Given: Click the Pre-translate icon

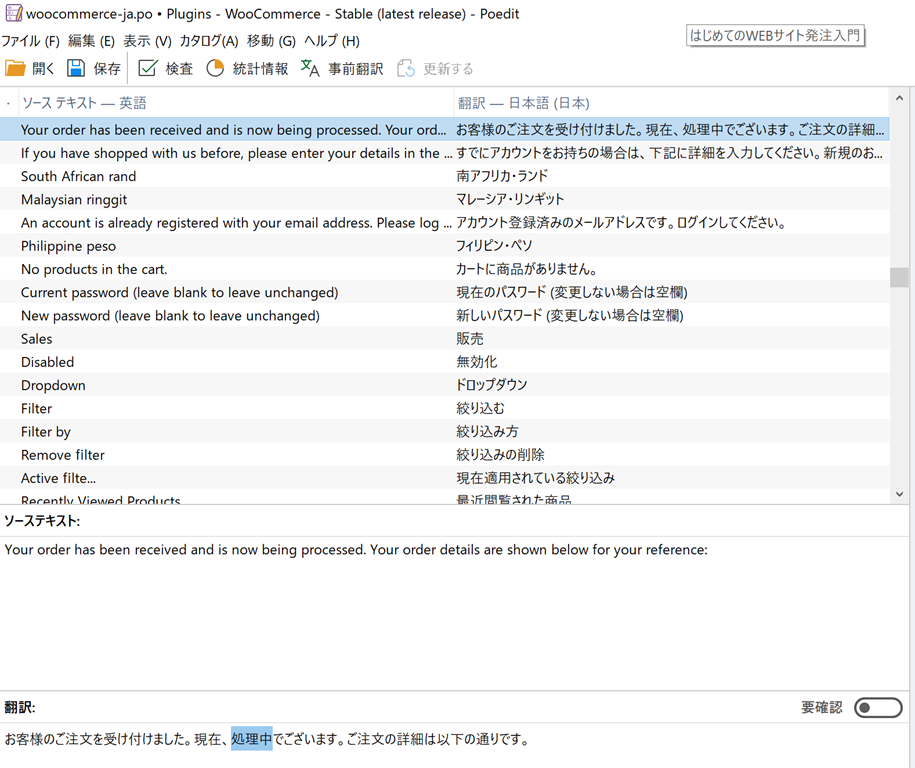Looking at the screenshot, I should [x=310, y=68].
